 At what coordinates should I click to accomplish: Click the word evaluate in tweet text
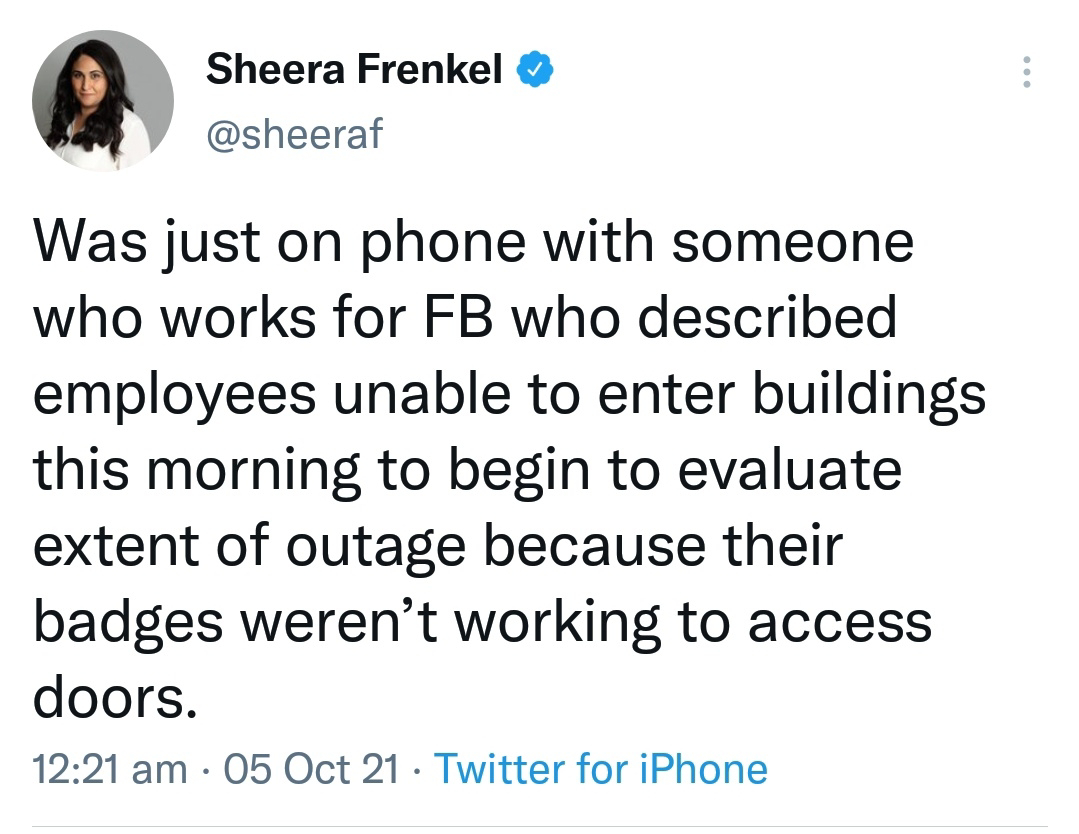(x=789, y=470)
